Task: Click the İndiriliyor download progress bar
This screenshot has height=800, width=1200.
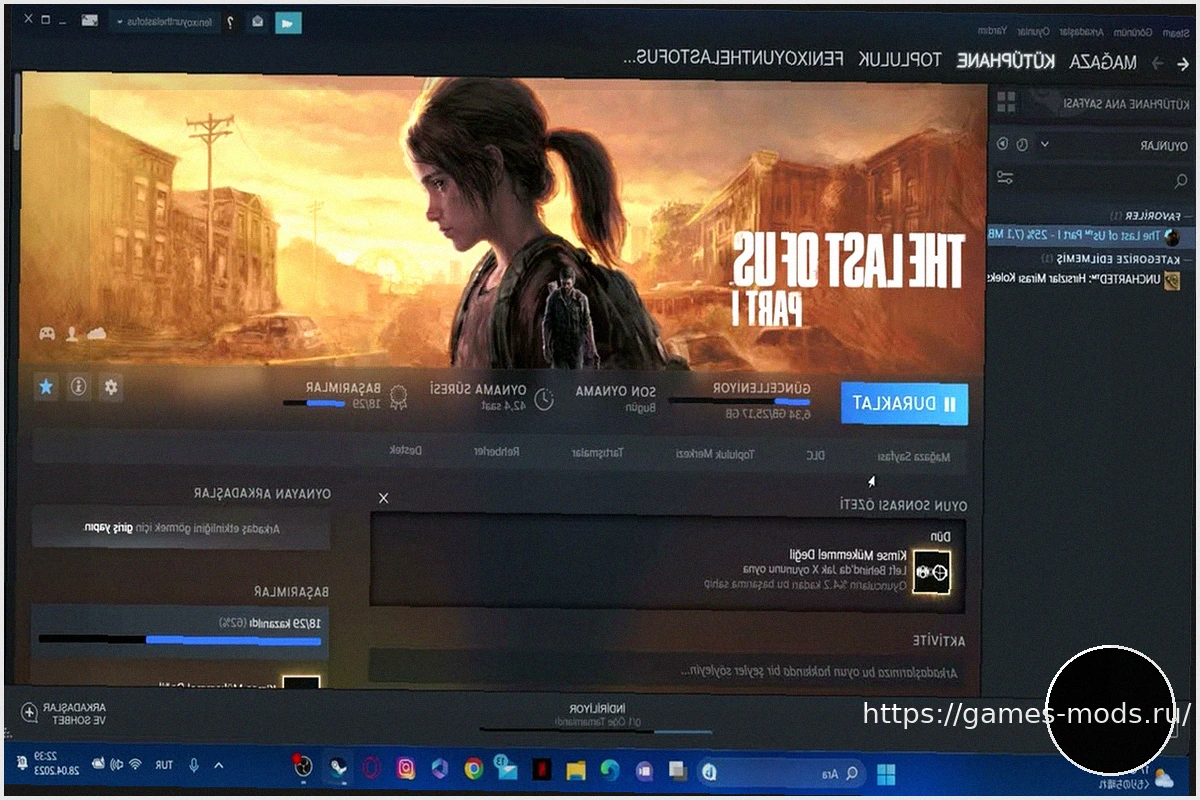Action: point(598,729)
